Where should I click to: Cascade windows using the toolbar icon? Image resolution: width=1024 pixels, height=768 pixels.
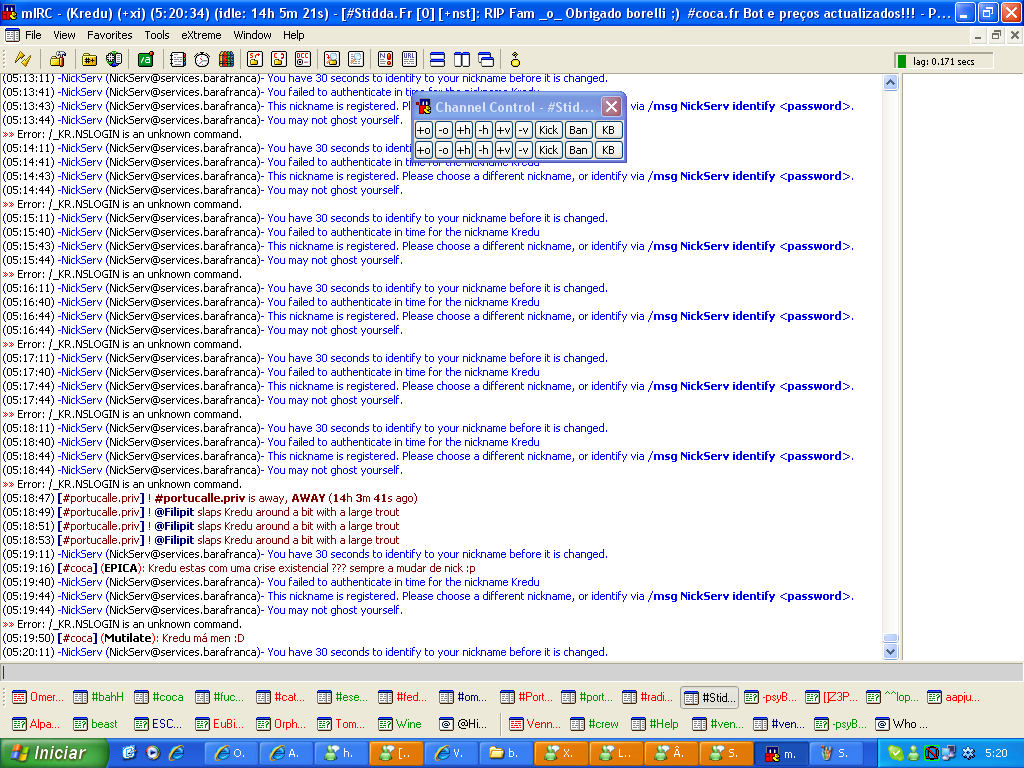(486, 59)
